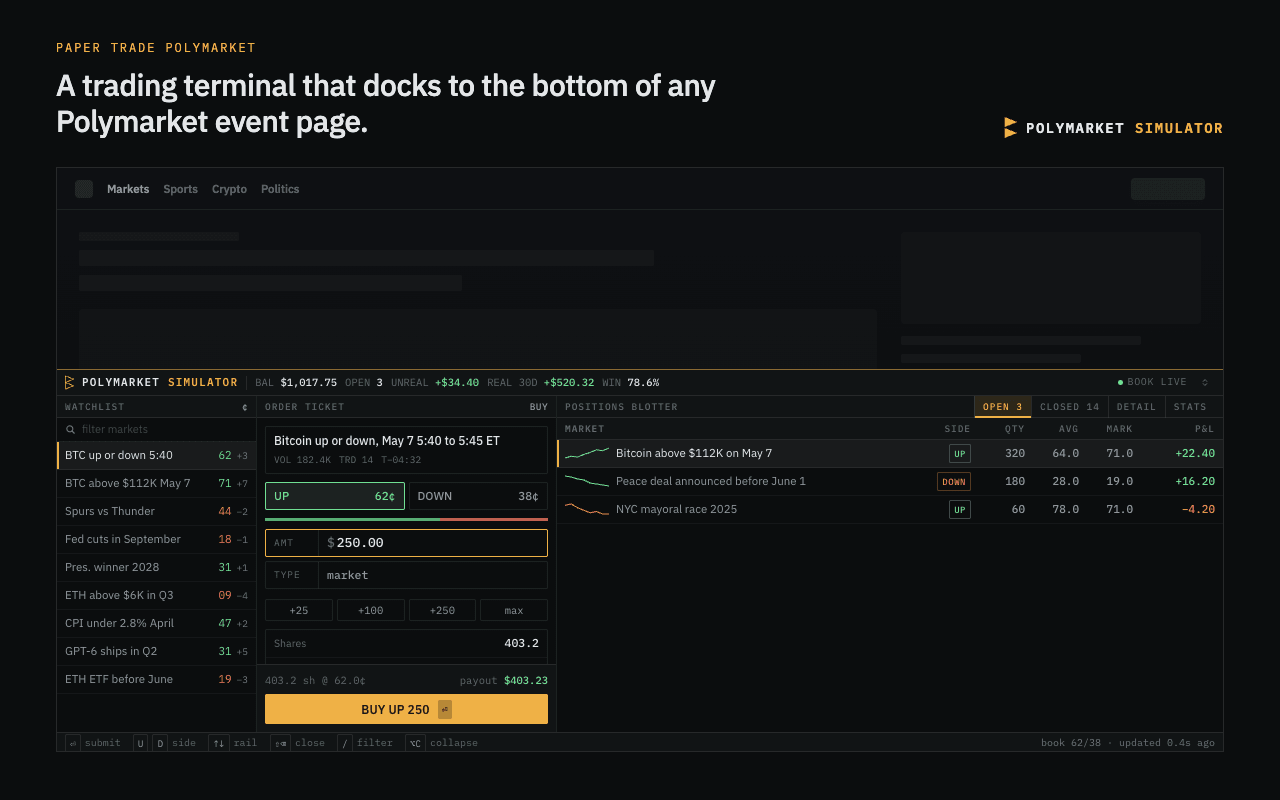Click the sparkline for Bitcoin above $112K

pos(587,453)
